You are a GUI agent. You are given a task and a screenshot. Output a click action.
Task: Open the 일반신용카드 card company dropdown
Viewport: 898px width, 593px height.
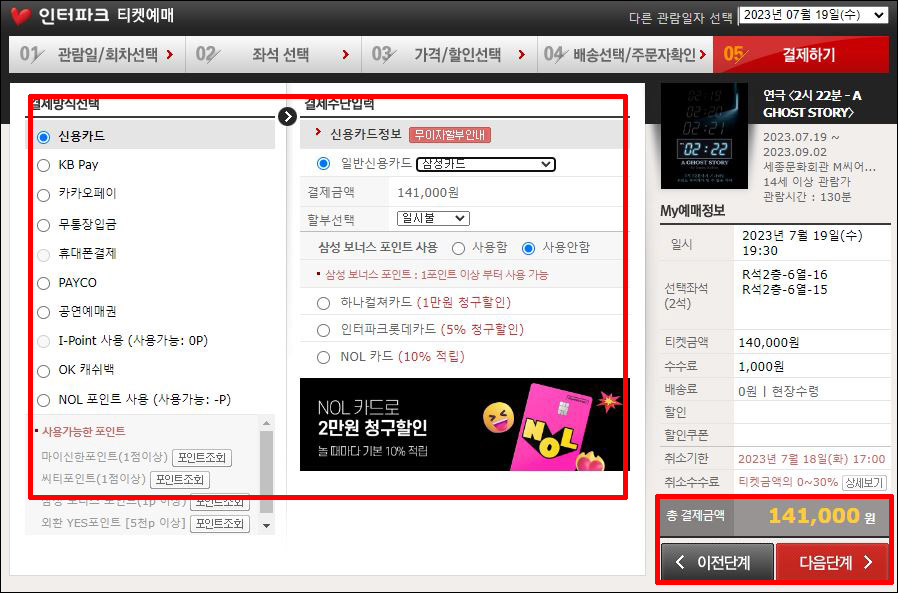click(486, 164)
